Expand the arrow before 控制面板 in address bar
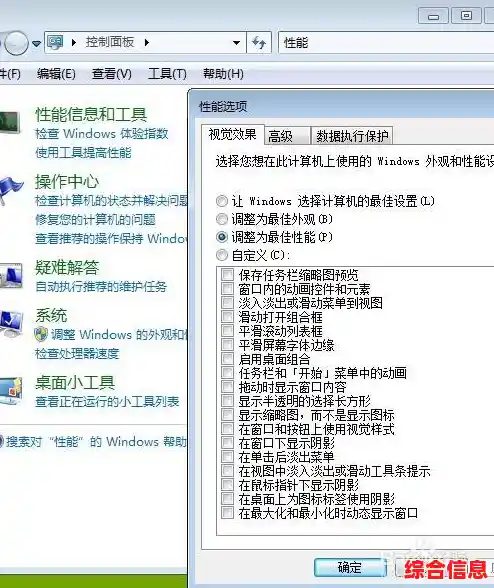Image resolution: width=494 pixels, height=588 pixels. 74,43
